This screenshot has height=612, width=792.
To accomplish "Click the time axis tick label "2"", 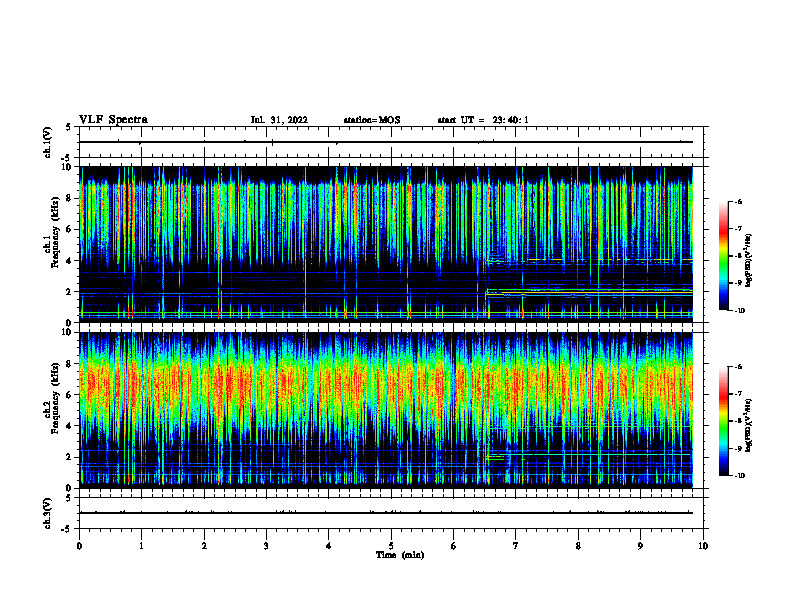I will pyautogui.click(x=204, y=546).
